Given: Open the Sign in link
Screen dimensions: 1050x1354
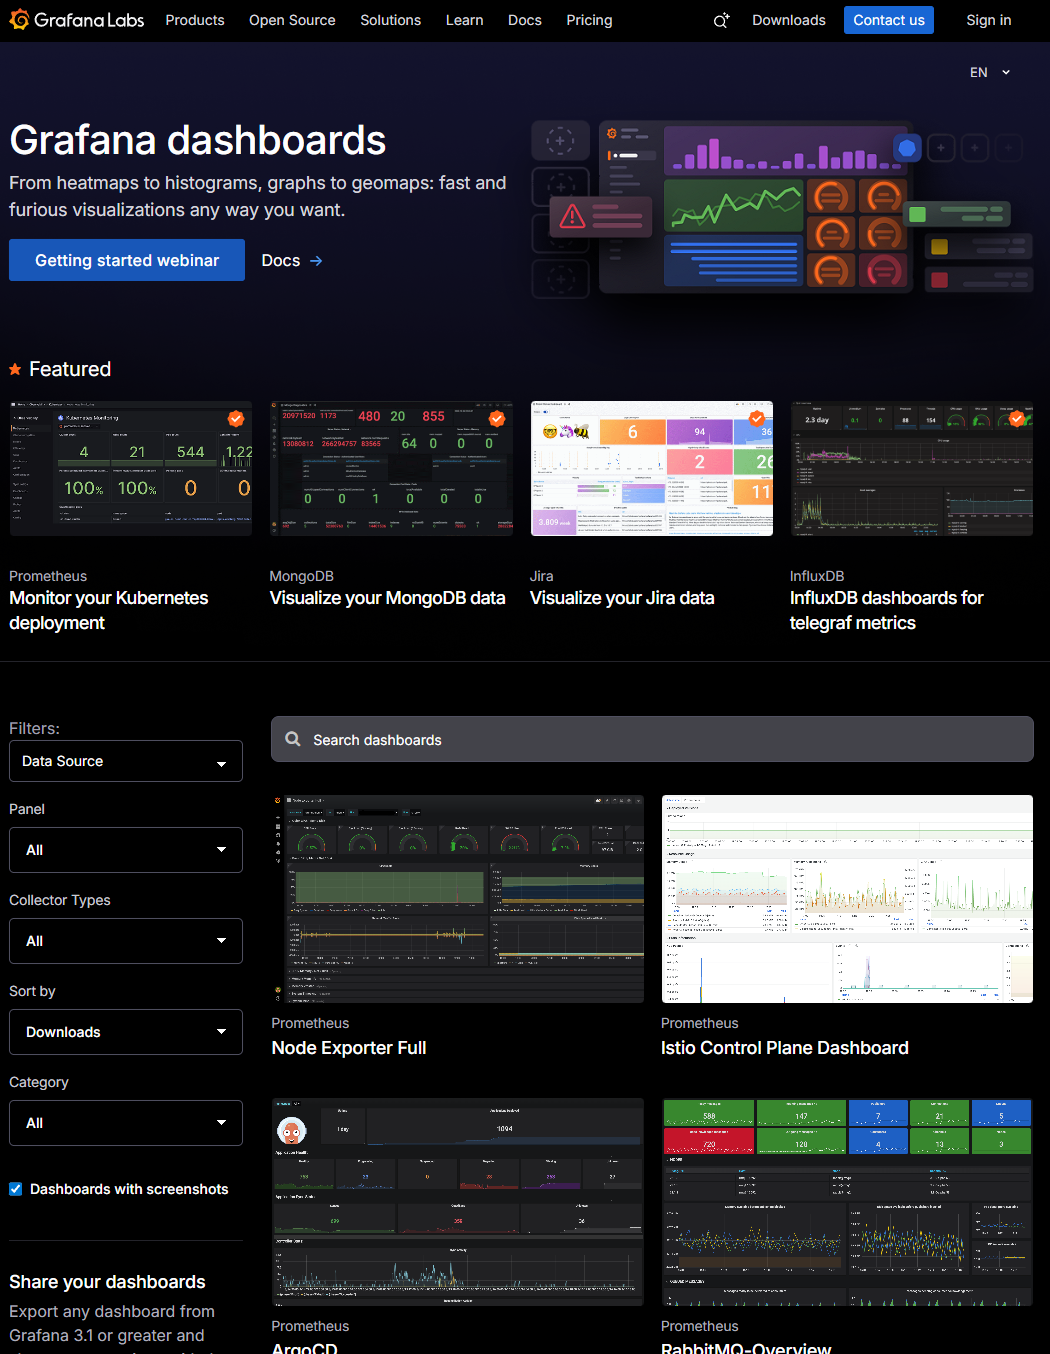Looking at the screenshot, I should (x=988, y=20).
